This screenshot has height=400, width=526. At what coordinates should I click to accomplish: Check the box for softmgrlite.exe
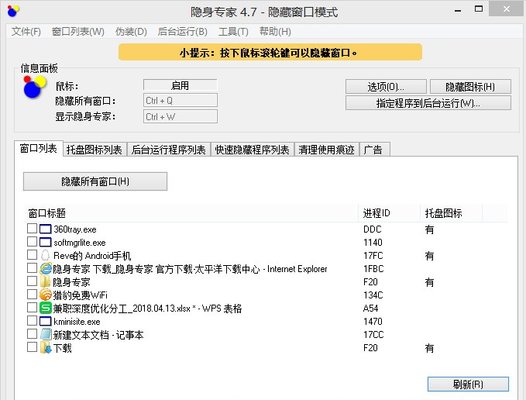coord(32,242)
